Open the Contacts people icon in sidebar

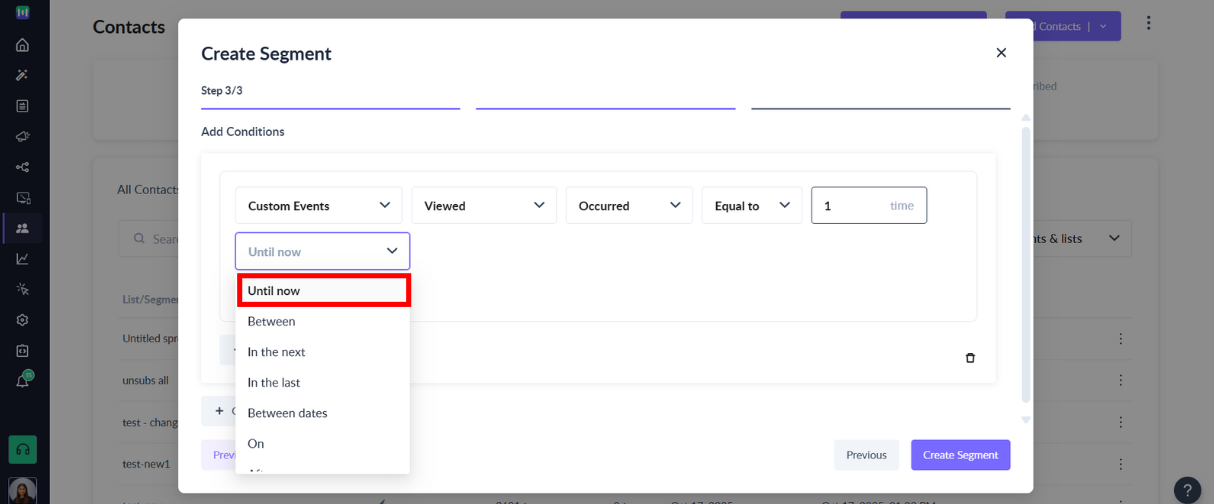[x=22, y=228]
